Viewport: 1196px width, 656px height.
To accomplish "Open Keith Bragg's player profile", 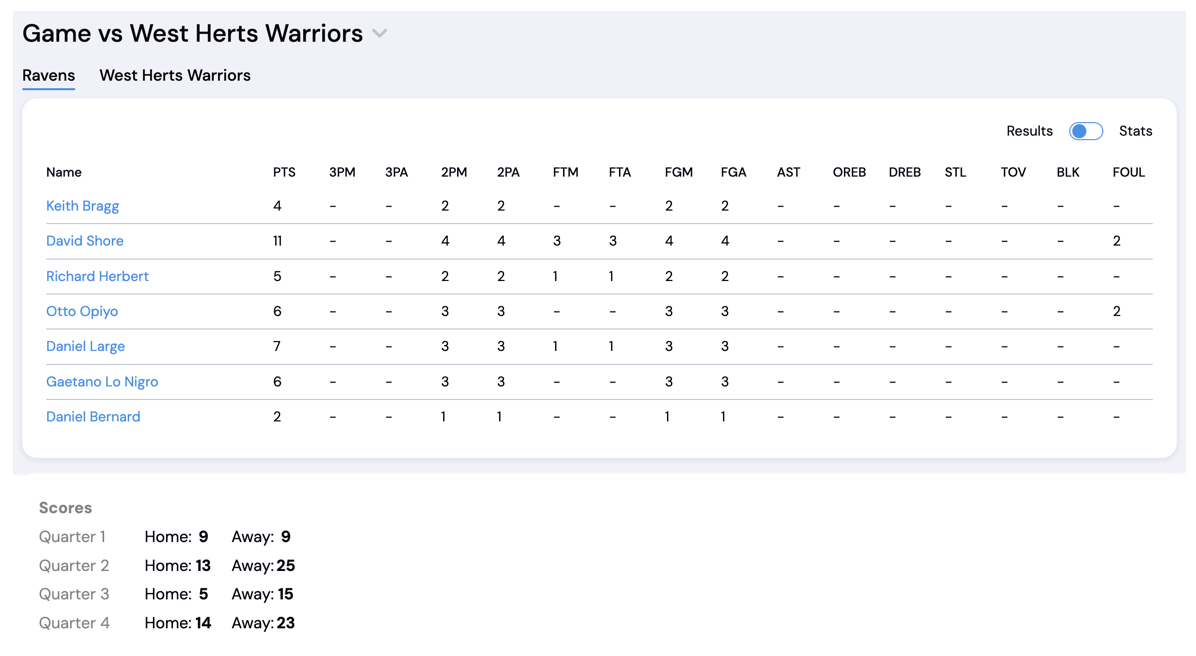I will 82,206.
